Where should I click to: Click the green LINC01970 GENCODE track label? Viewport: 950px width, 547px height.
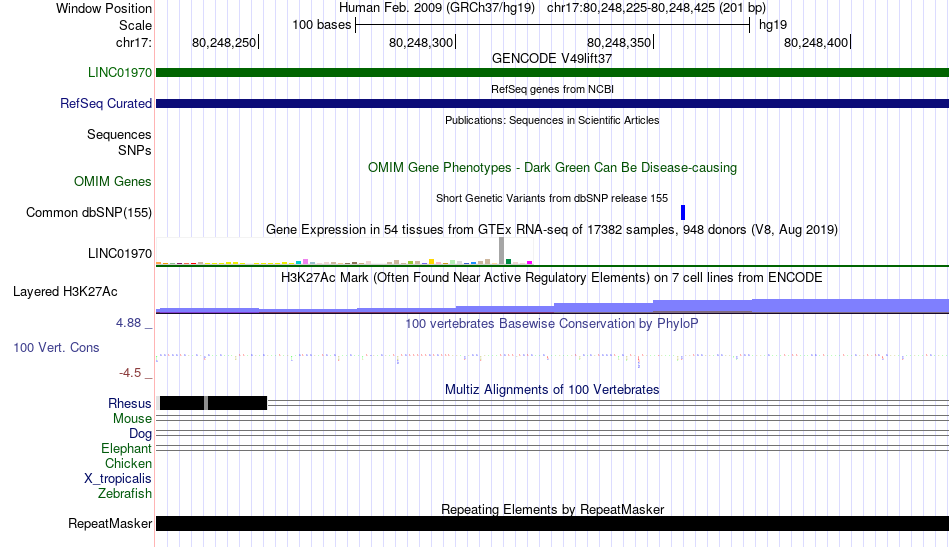tap(119, 73)
